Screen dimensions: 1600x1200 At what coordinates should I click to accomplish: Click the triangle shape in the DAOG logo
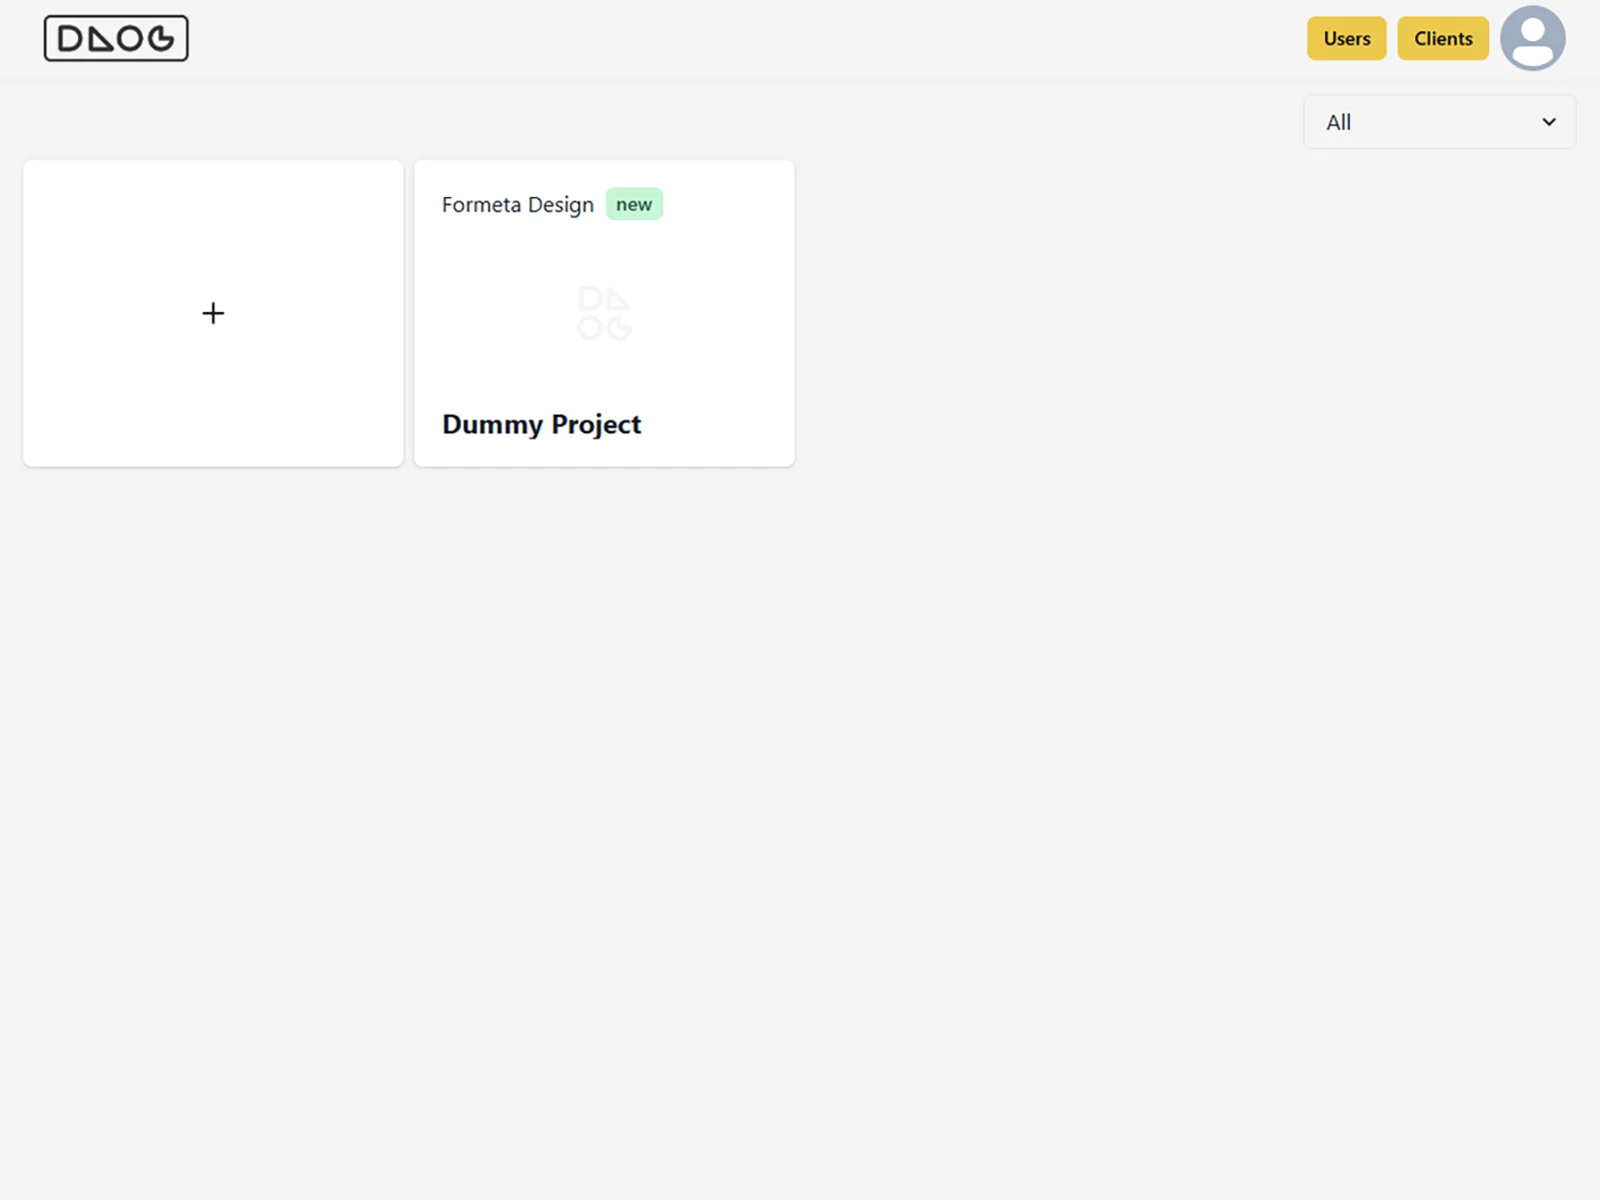pyautogui.click(x=100, y=40)
